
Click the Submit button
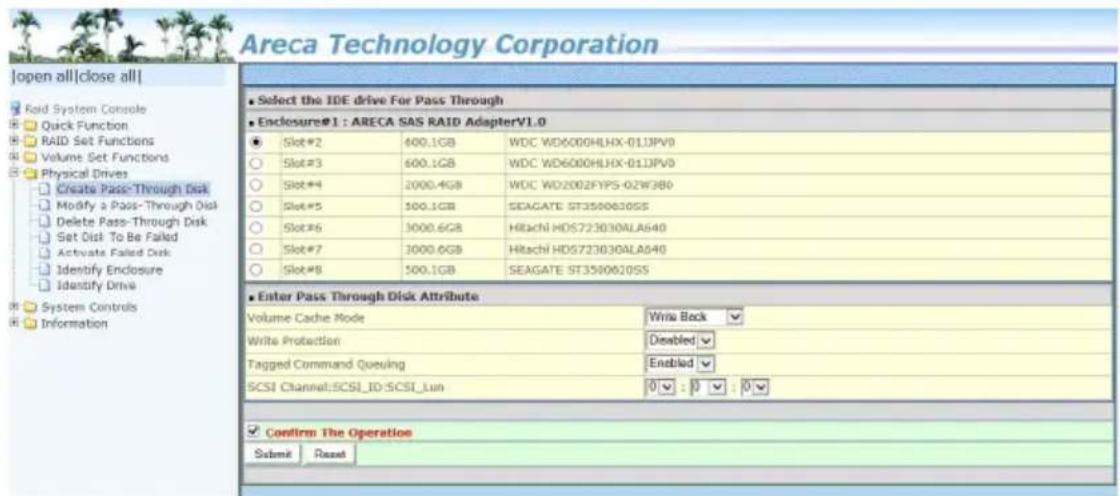(x=271, y=455)
